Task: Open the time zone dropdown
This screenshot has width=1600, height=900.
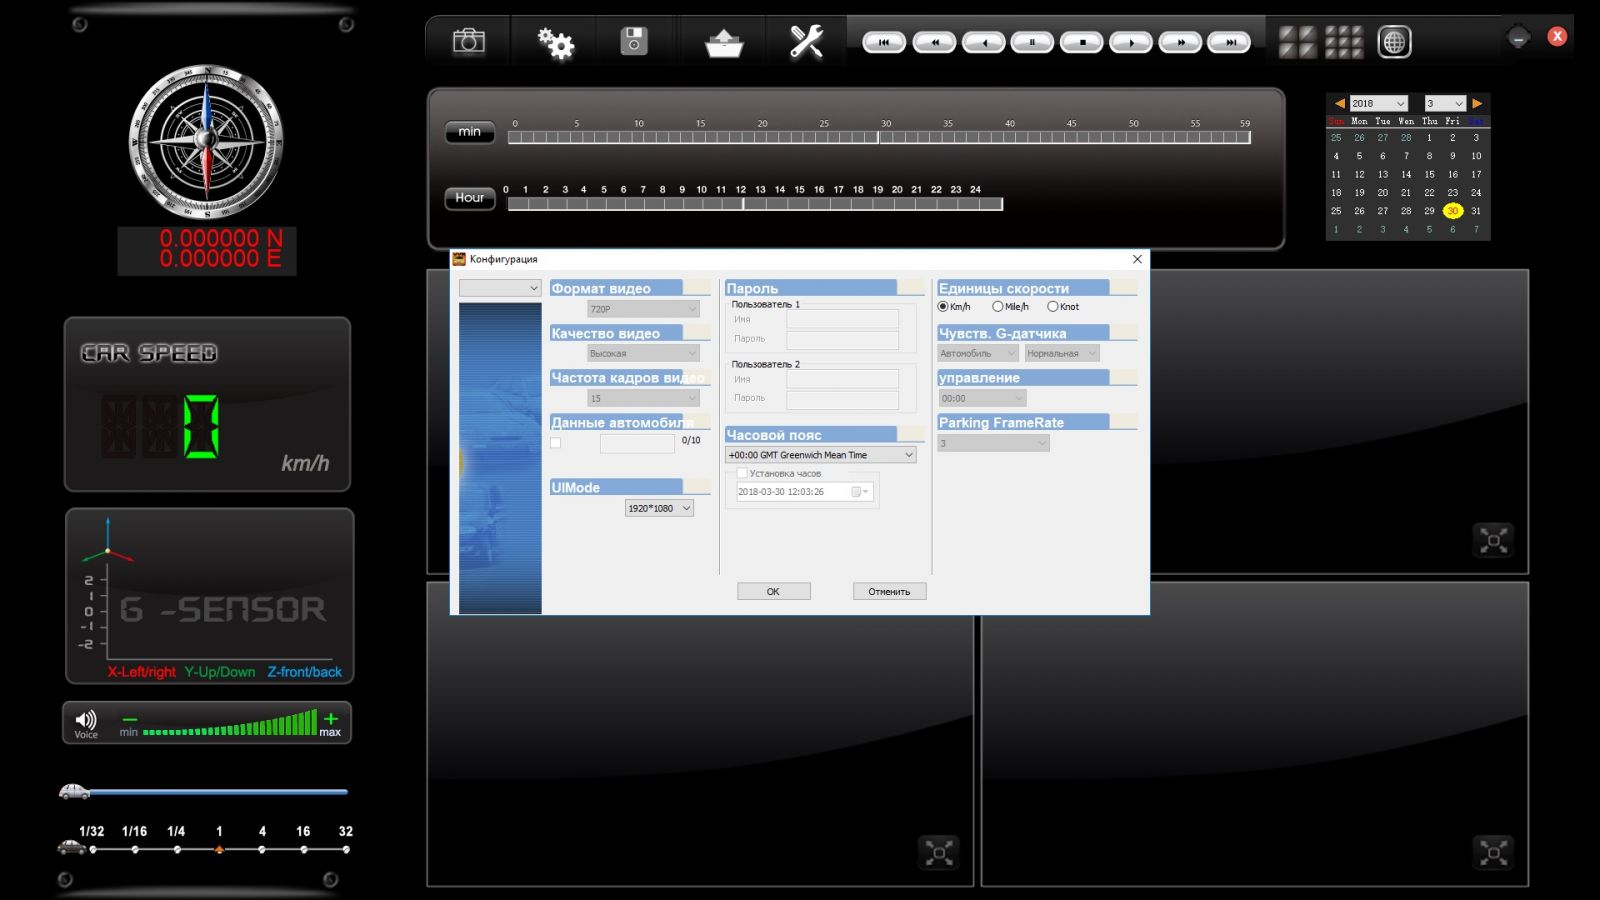Action: [820, 455]
